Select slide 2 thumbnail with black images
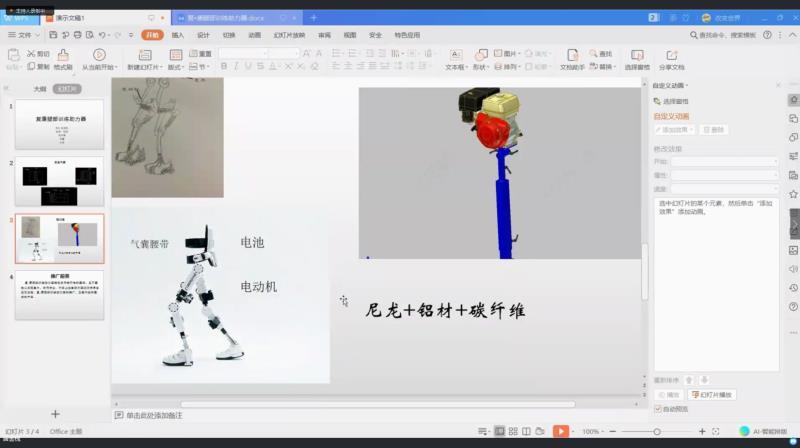800x448 pixels. tap(59, 181)
